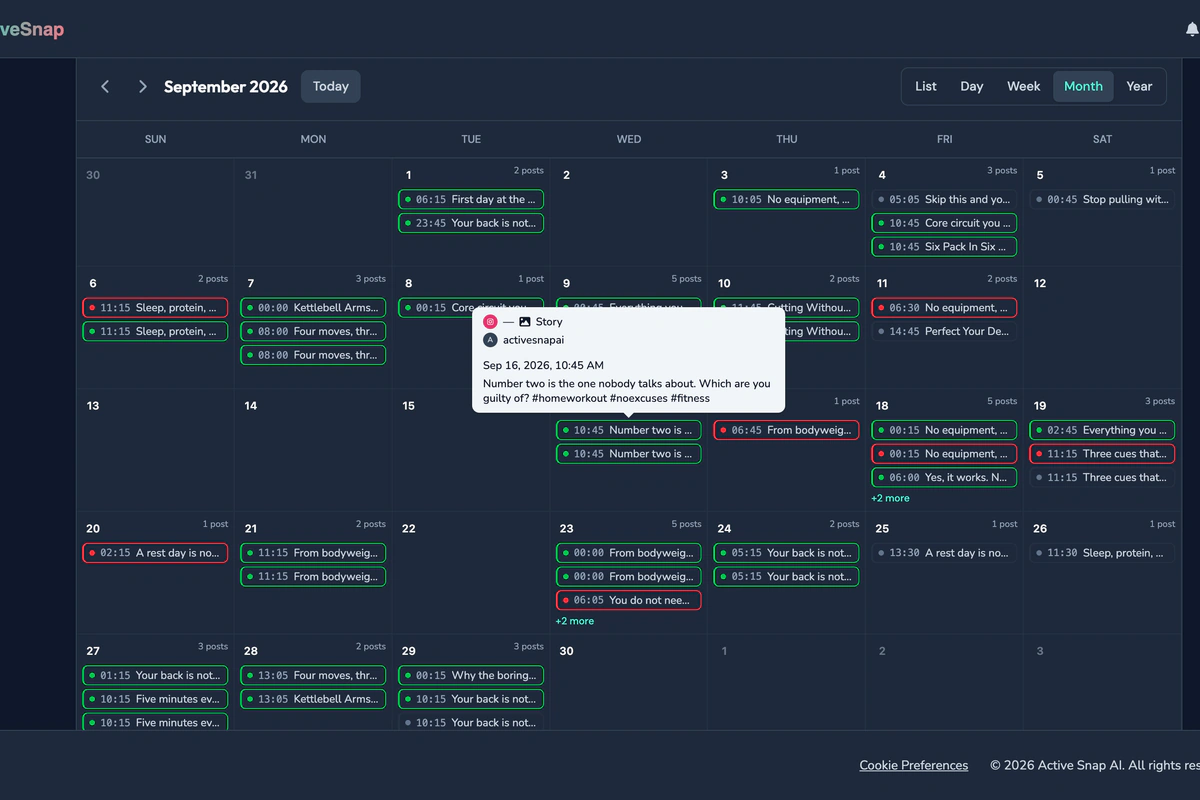Viewport: 1200px width, 800px height.
Task: Select day 12 in the calendar
Action: 1040,283
